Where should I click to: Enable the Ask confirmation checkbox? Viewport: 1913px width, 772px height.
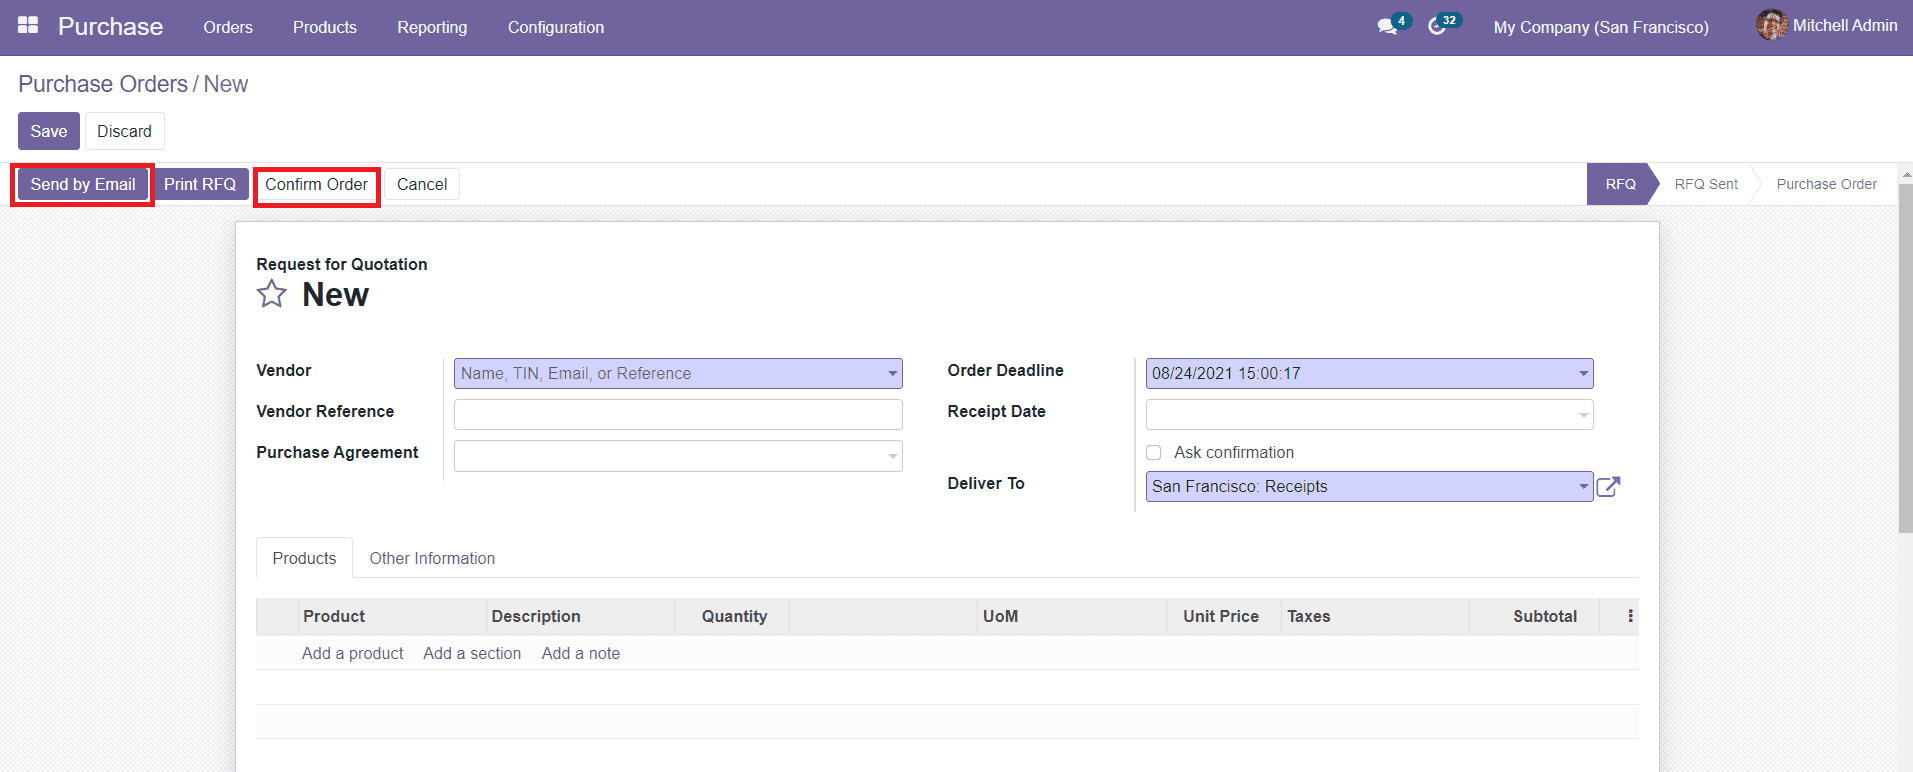pos(1154,453)
